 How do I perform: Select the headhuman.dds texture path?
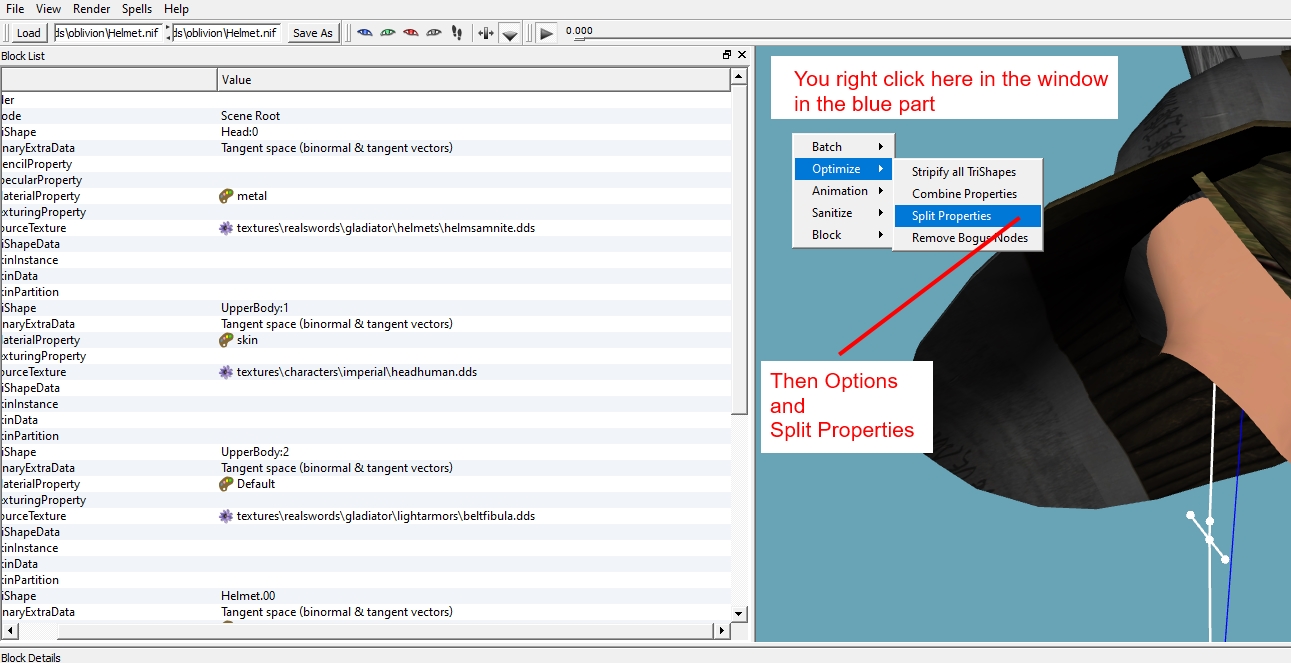pyautogui.click(x=356, y=372)
